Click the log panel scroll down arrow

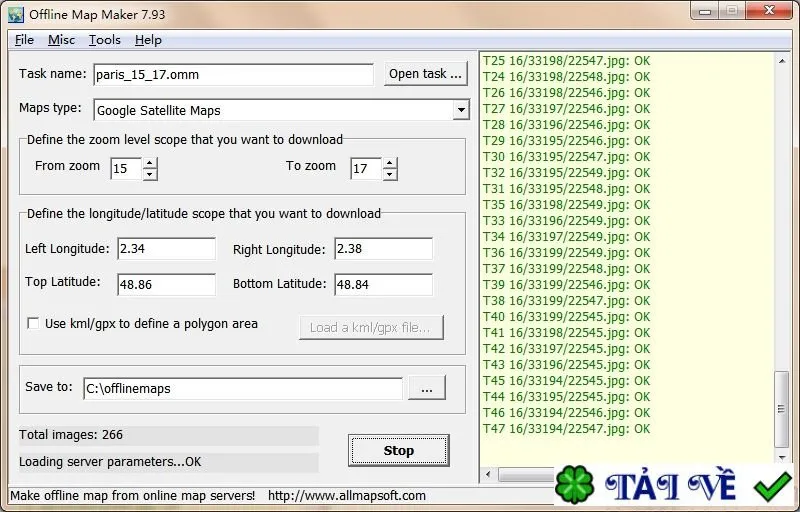(782, 458)
